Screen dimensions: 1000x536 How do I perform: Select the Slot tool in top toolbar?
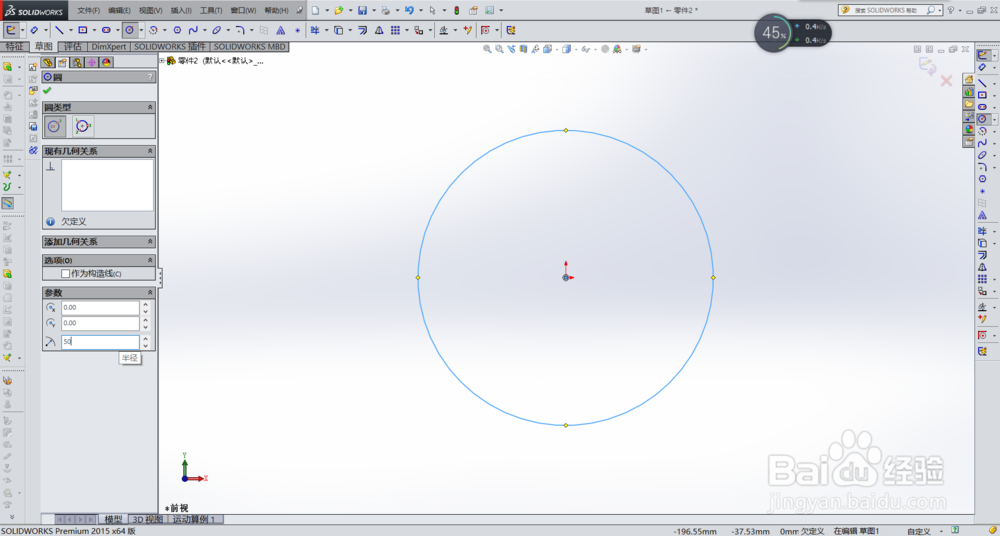(107, 30)
